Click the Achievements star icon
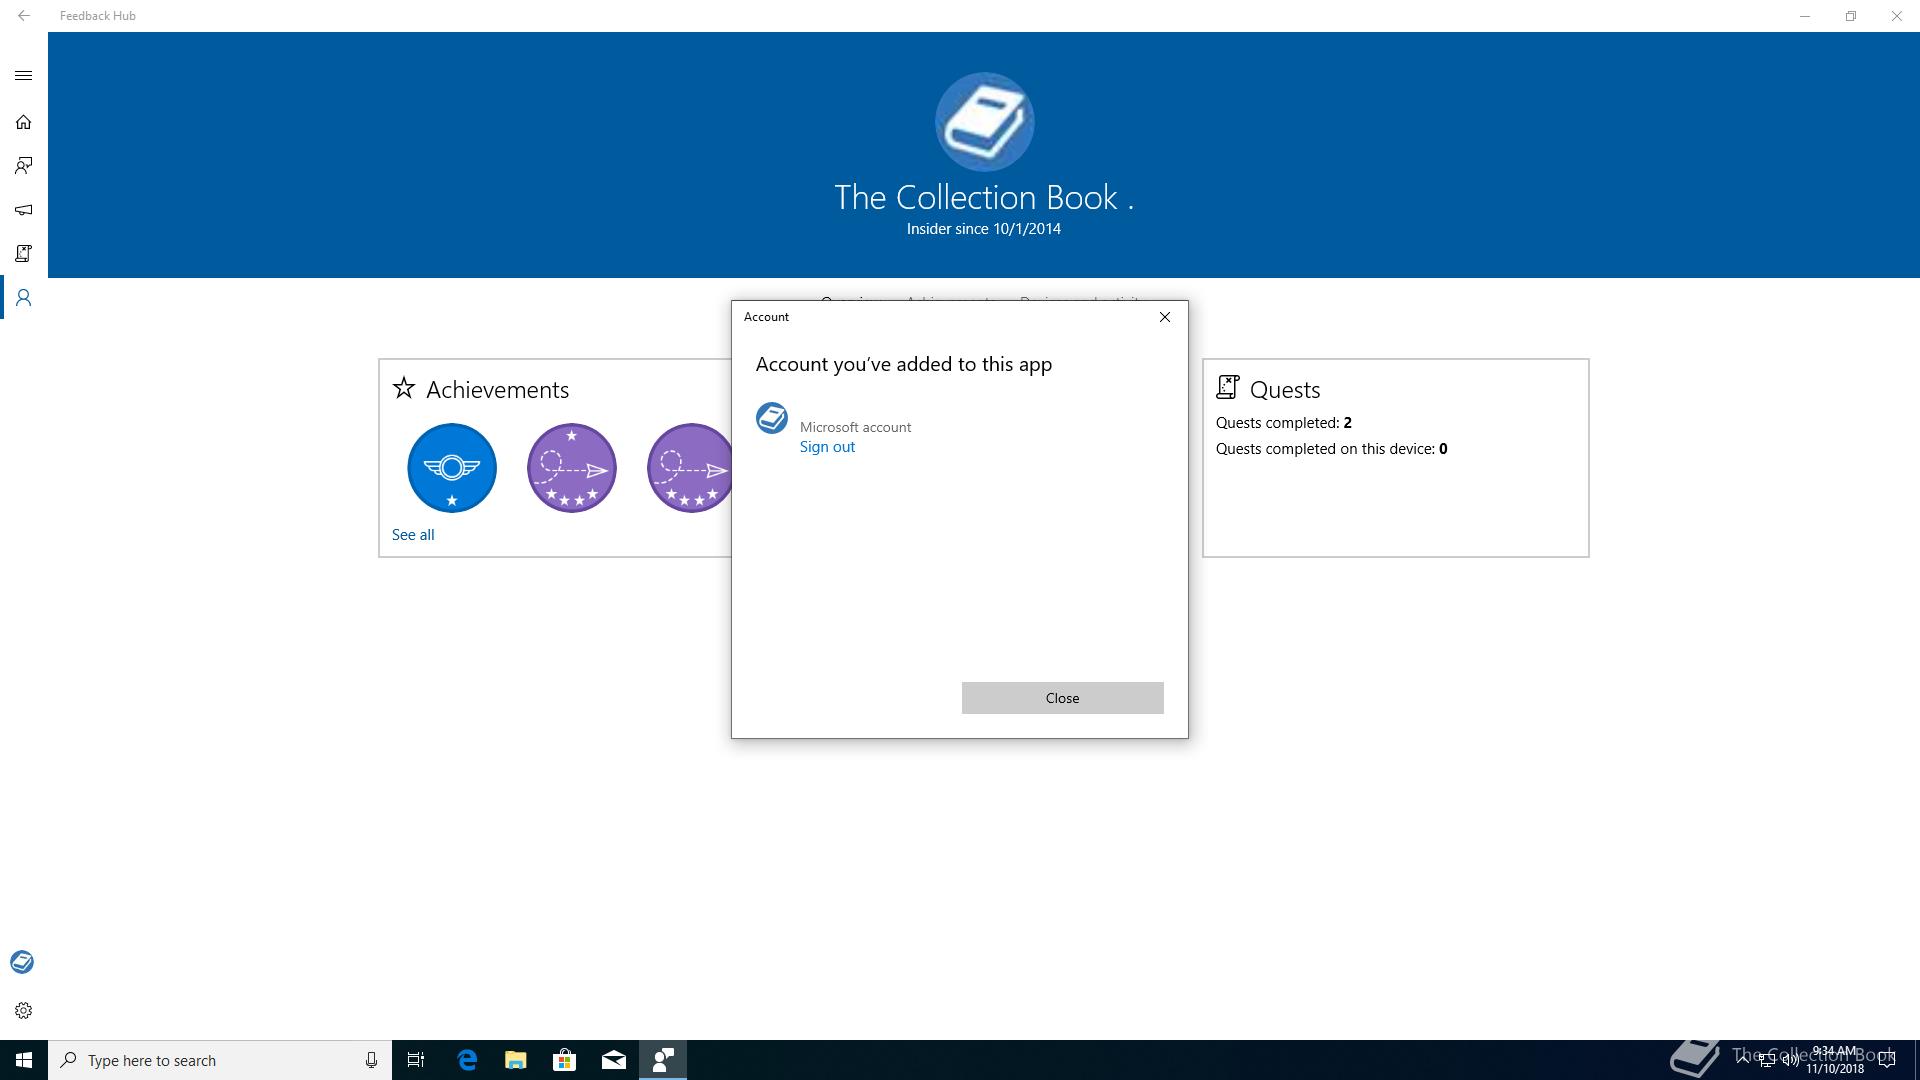 pos(404,388)
